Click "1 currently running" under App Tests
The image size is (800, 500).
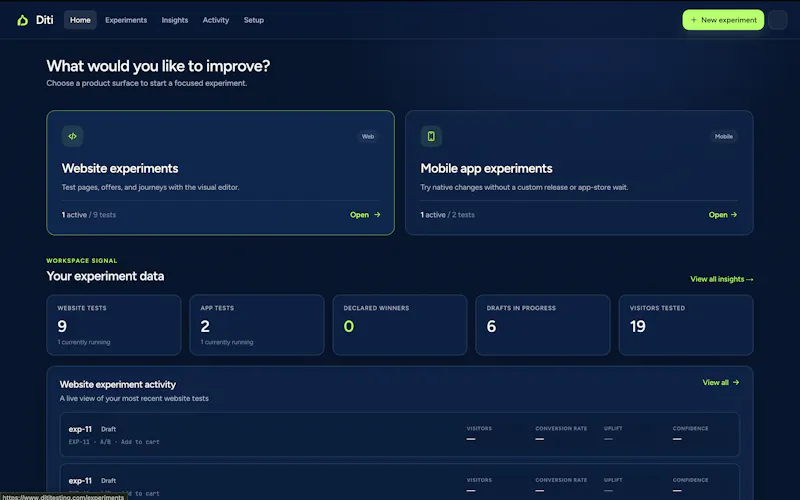coord(227,342)
